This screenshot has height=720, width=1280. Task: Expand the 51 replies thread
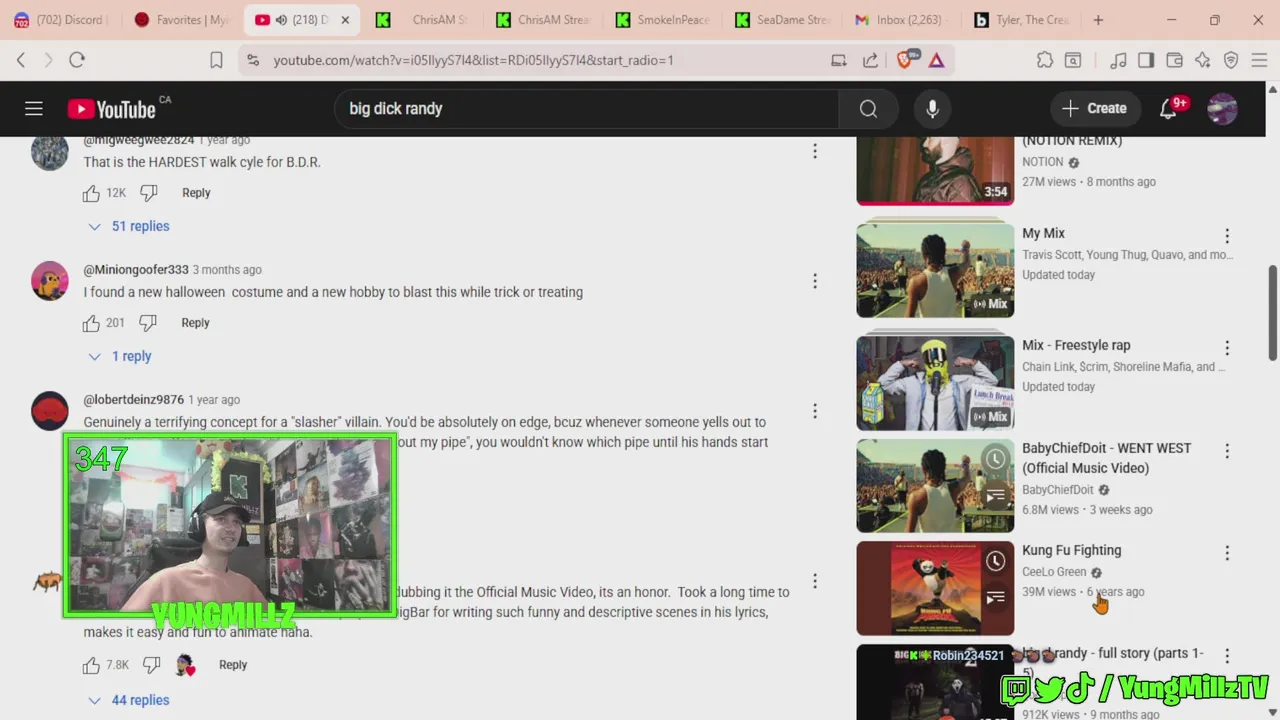coord(129,226)
